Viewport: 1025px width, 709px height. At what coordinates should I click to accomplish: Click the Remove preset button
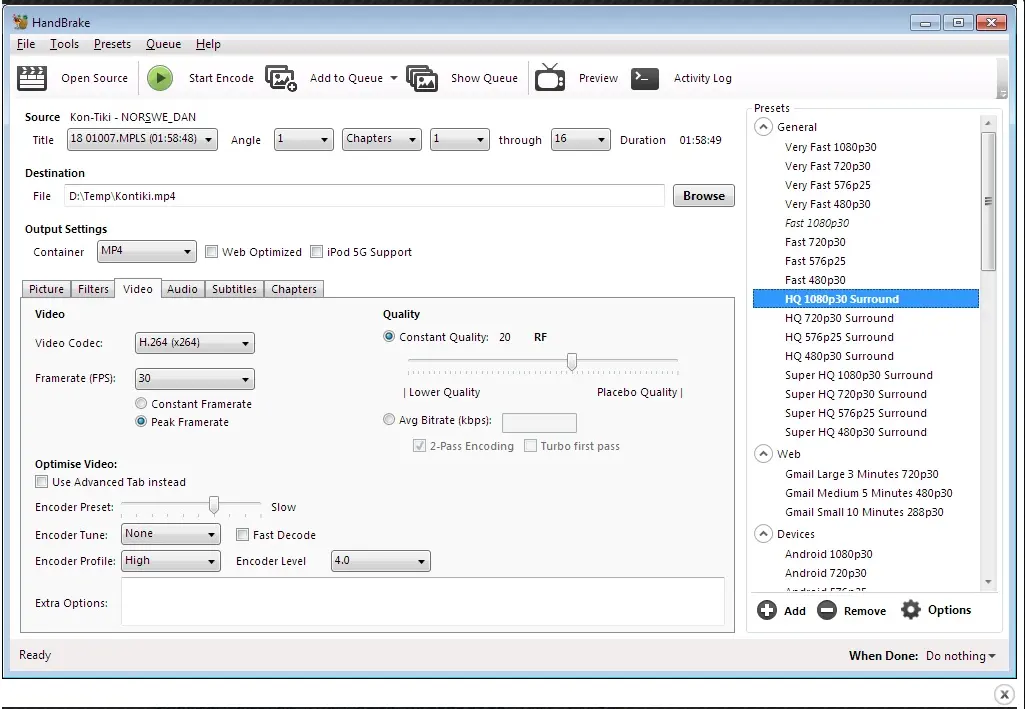851,610
